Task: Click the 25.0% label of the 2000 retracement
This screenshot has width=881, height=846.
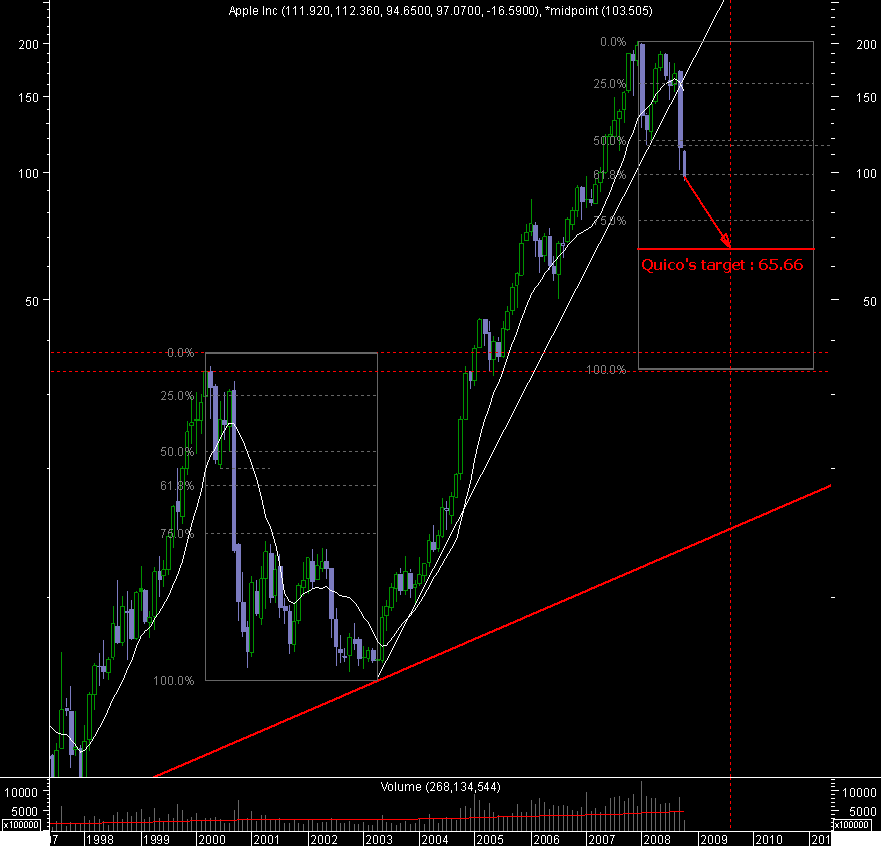Action: (177, 395)
